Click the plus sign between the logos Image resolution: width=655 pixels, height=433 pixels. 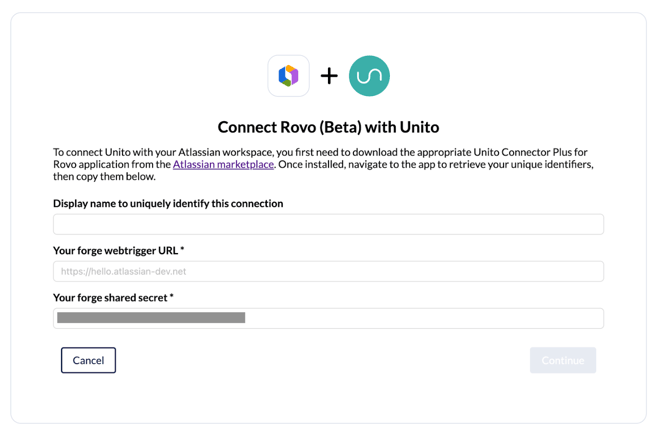click(329, 76)
